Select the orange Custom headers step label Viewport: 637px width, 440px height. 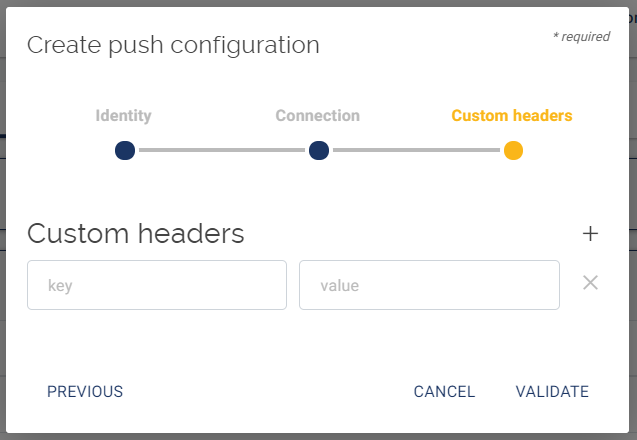512,116
